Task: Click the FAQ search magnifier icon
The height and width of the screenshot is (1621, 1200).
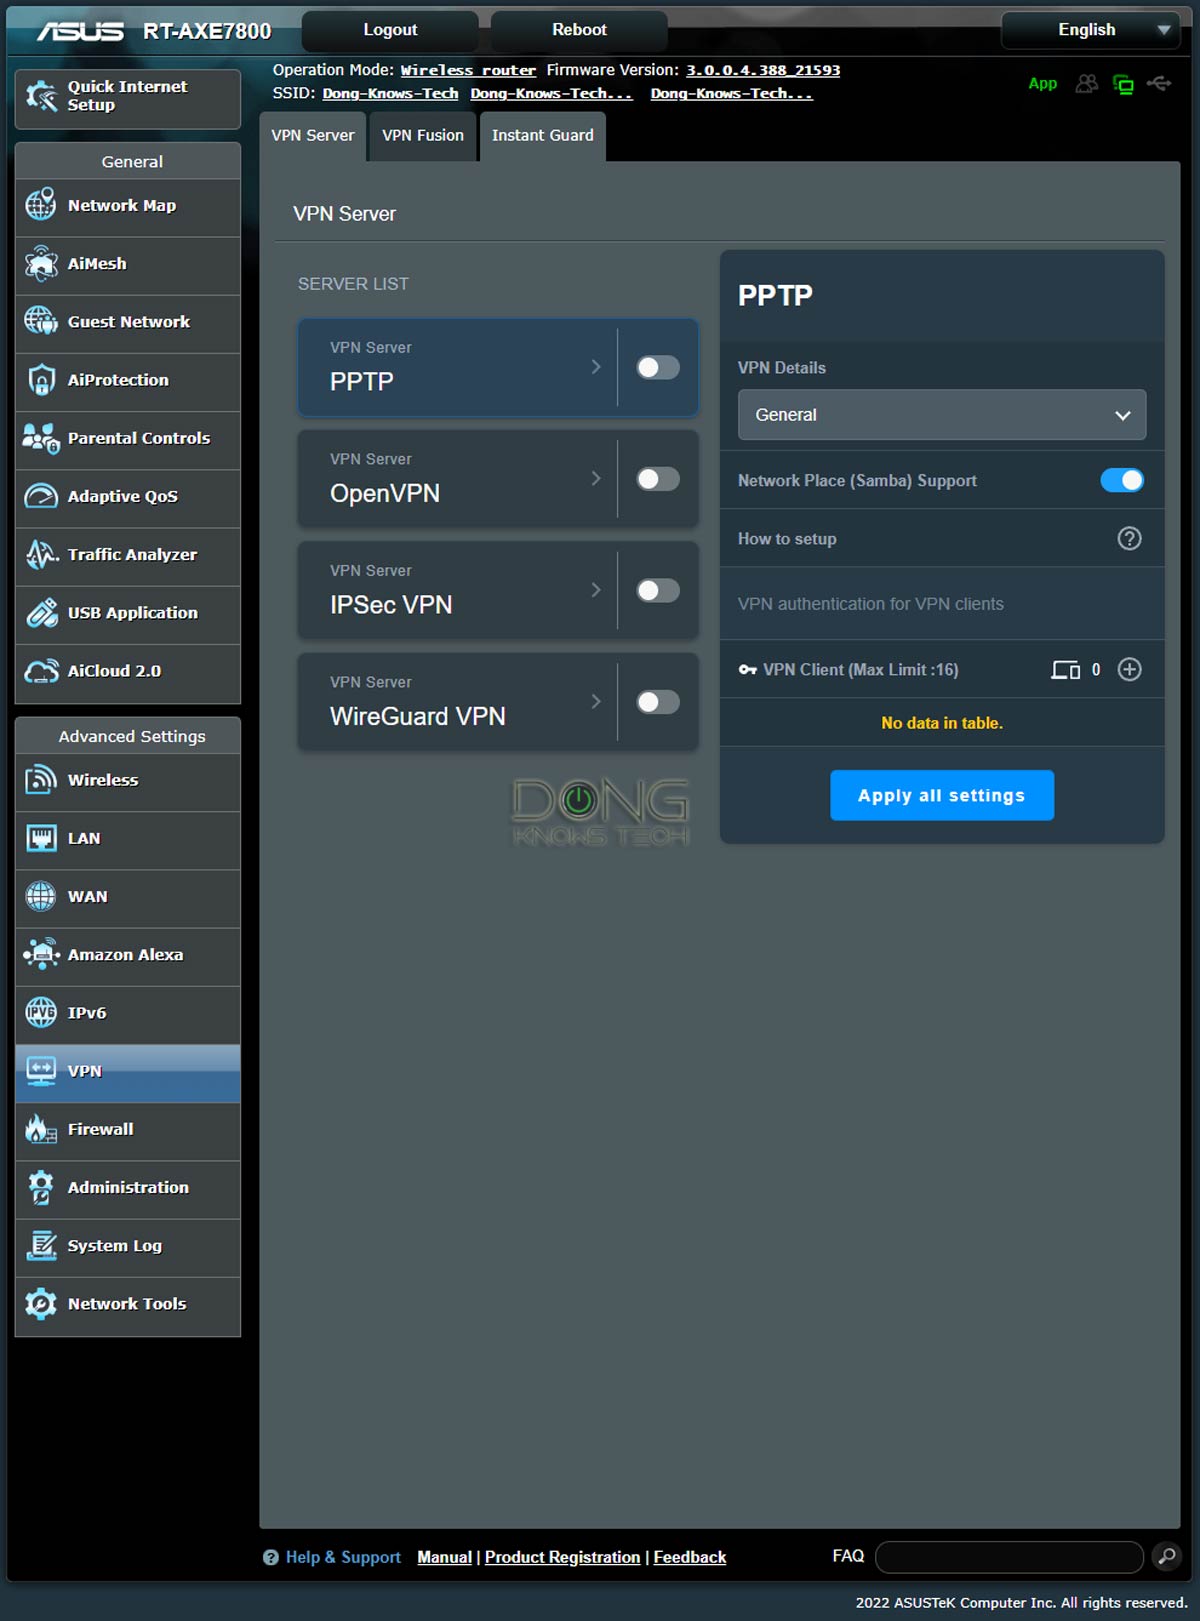Action: 1166,1557
